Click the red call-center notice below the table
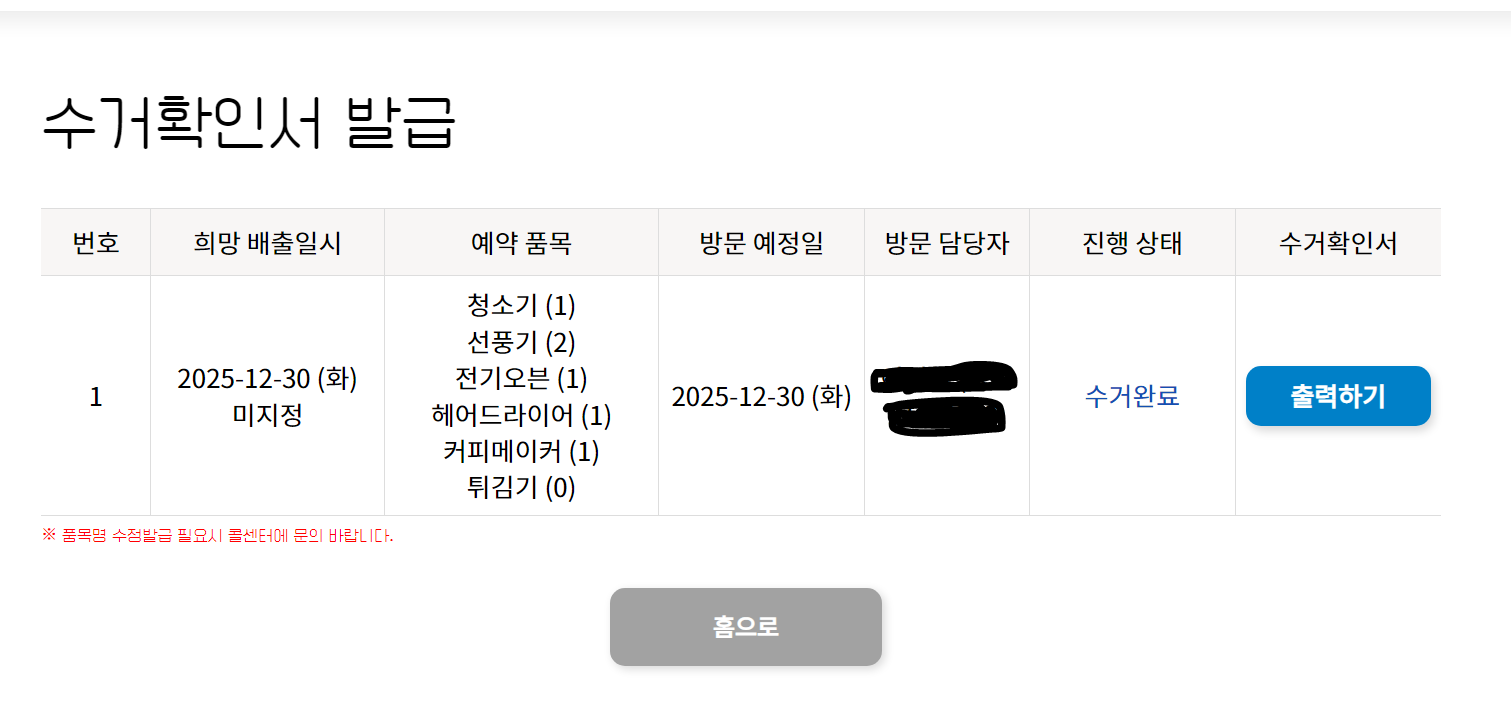Viewport: 1511px width, 707px height. click(217, 536)
